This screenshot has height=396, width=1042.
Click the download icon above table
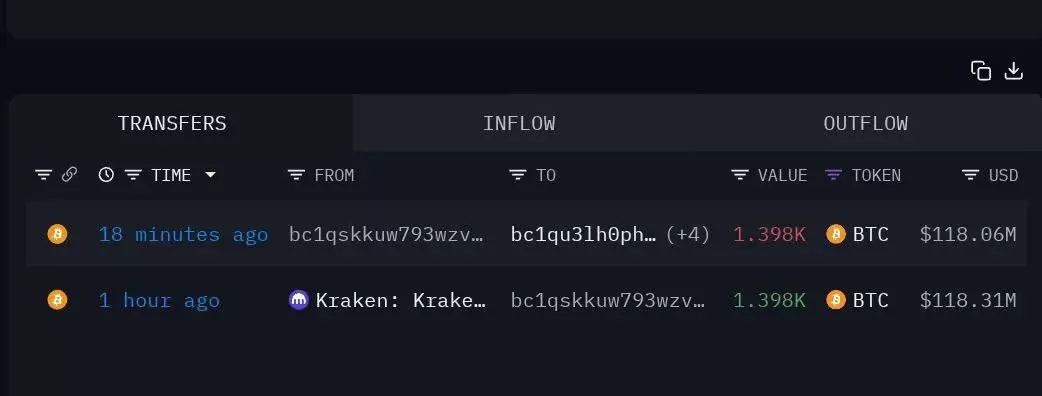1013,70
